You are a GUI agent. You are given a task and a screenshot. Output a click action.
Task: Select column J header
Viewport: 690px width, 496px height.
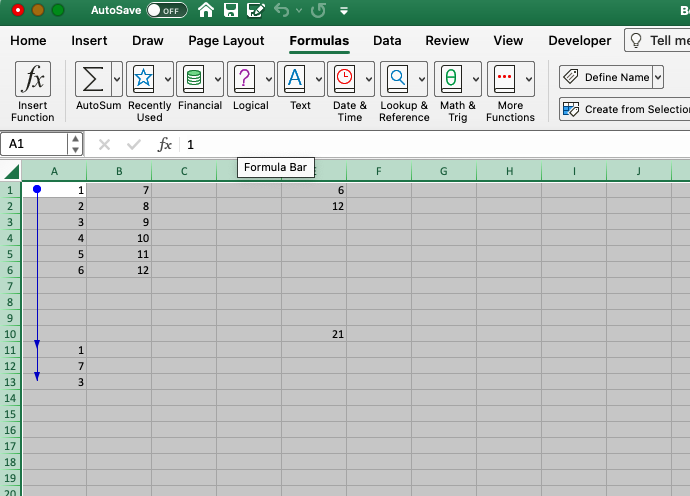[639, 171]
